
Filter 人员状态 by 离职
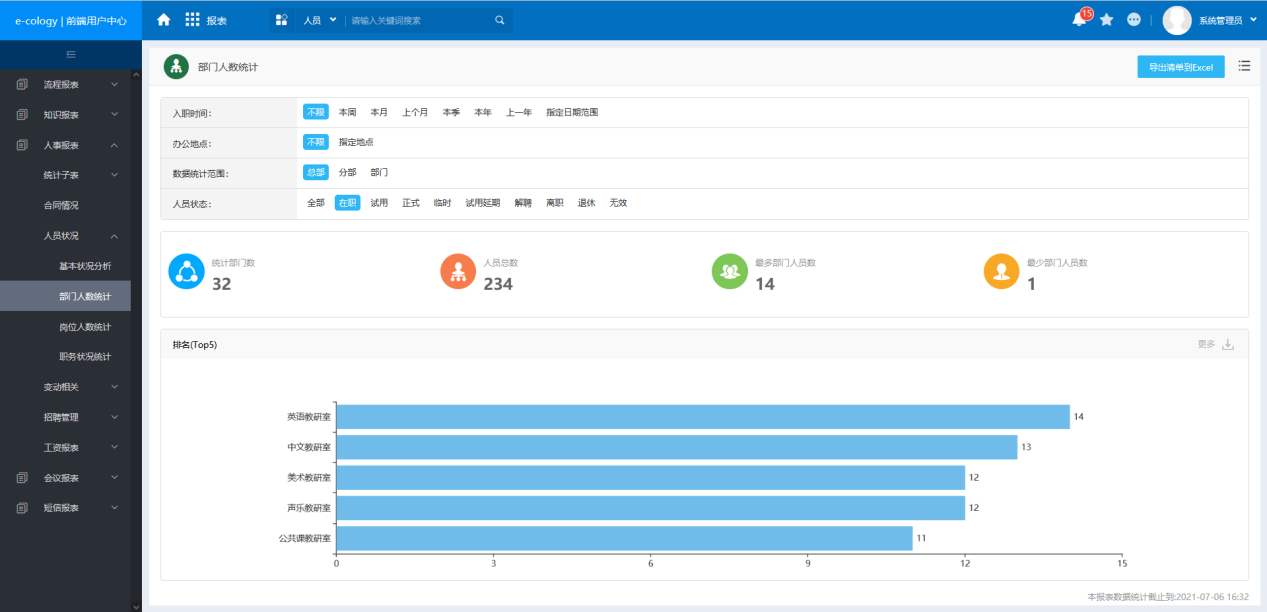tap(555, 203)
